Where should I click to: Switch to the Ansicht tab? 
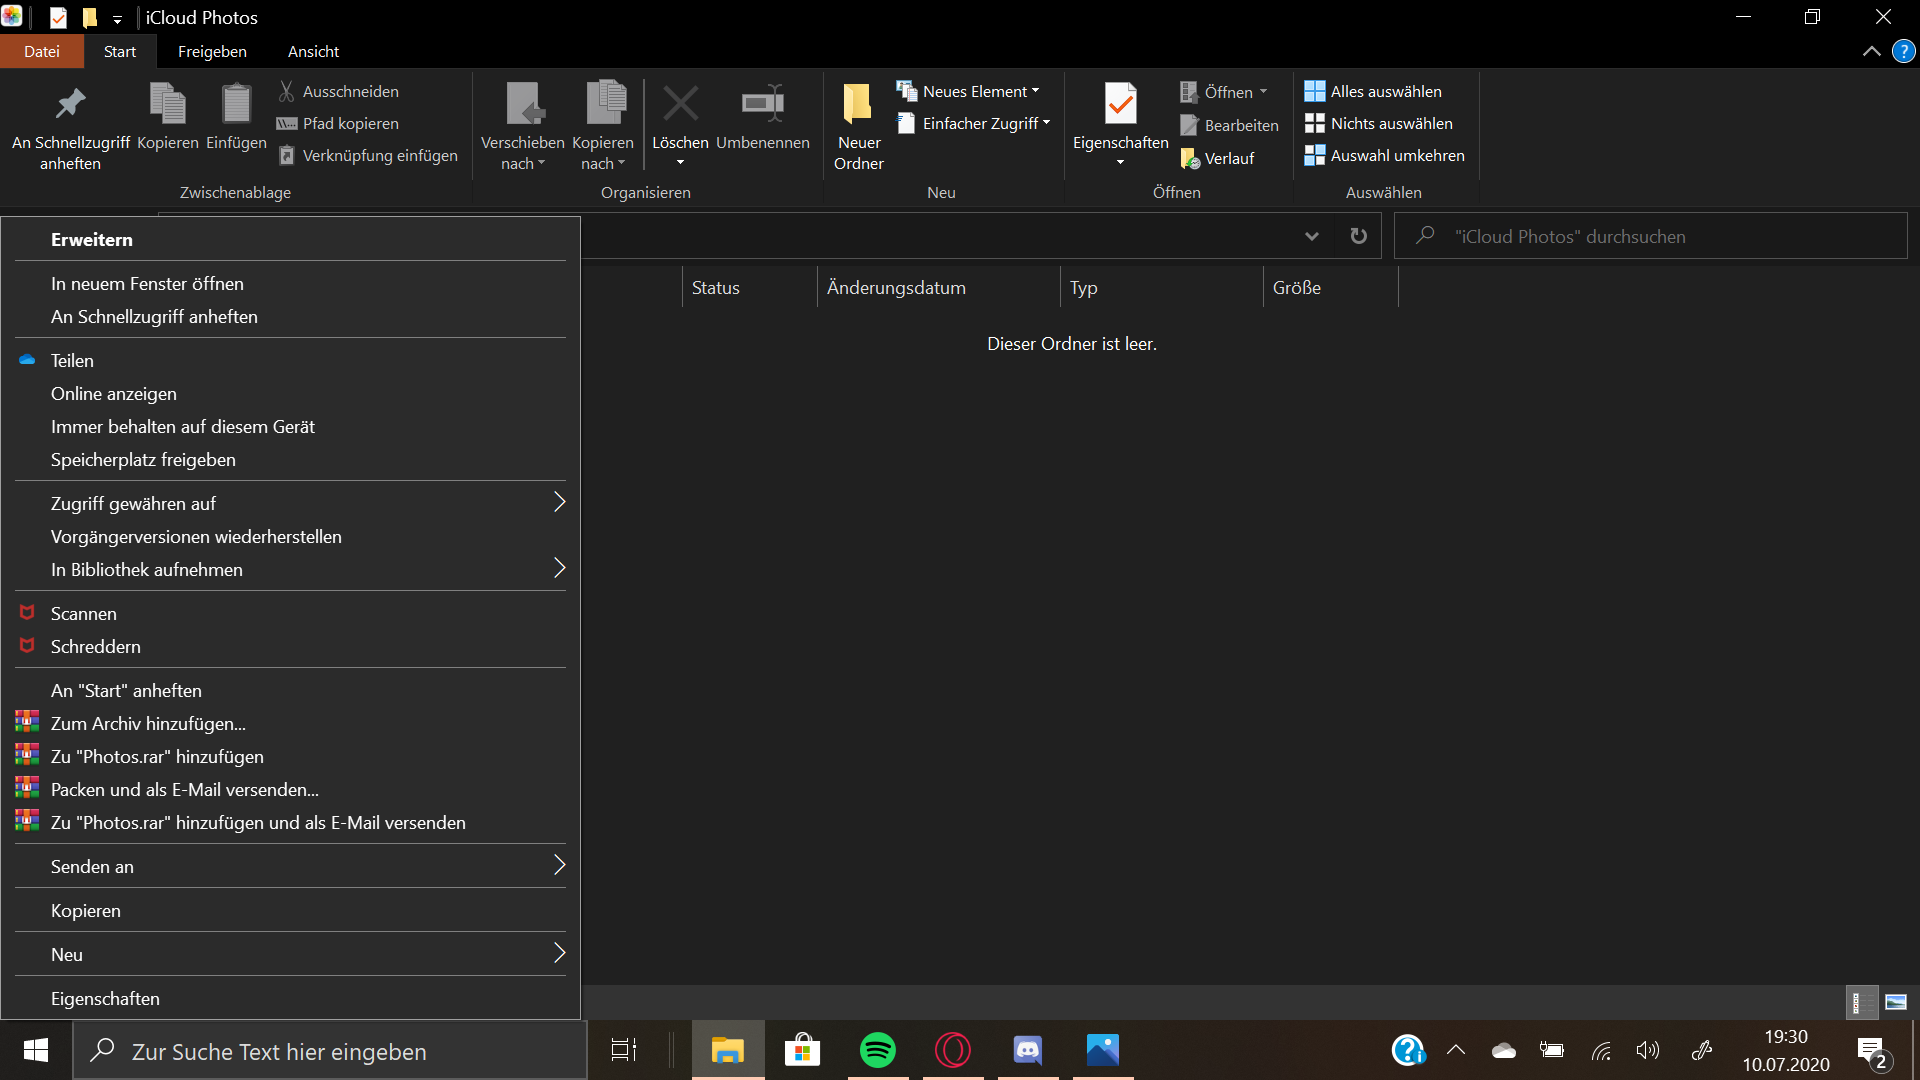[313, 51]
